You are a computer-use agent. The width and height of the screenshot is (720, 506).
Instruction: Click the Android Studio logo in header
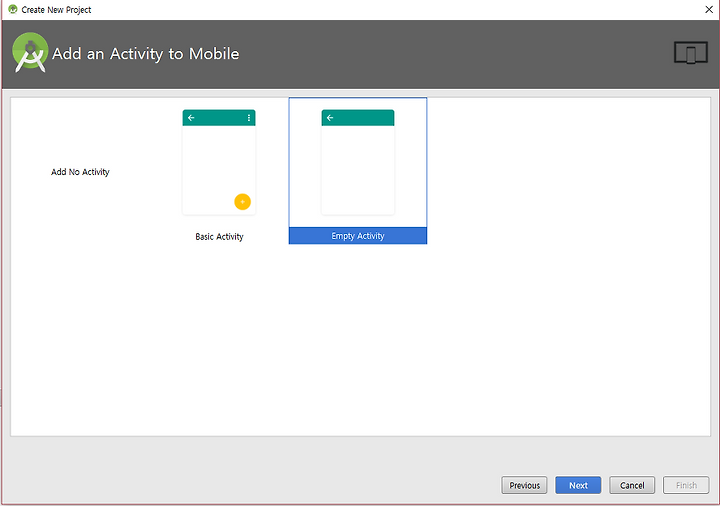click(30, 53)
